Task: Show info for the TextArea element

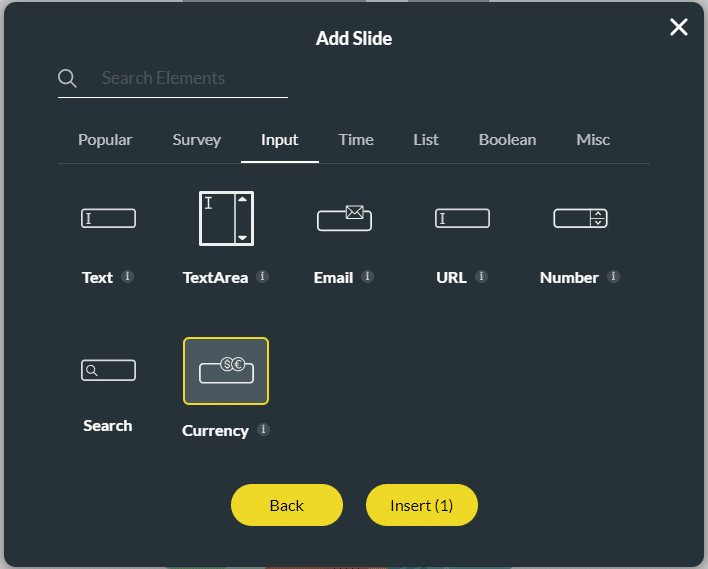Action: 262,277
